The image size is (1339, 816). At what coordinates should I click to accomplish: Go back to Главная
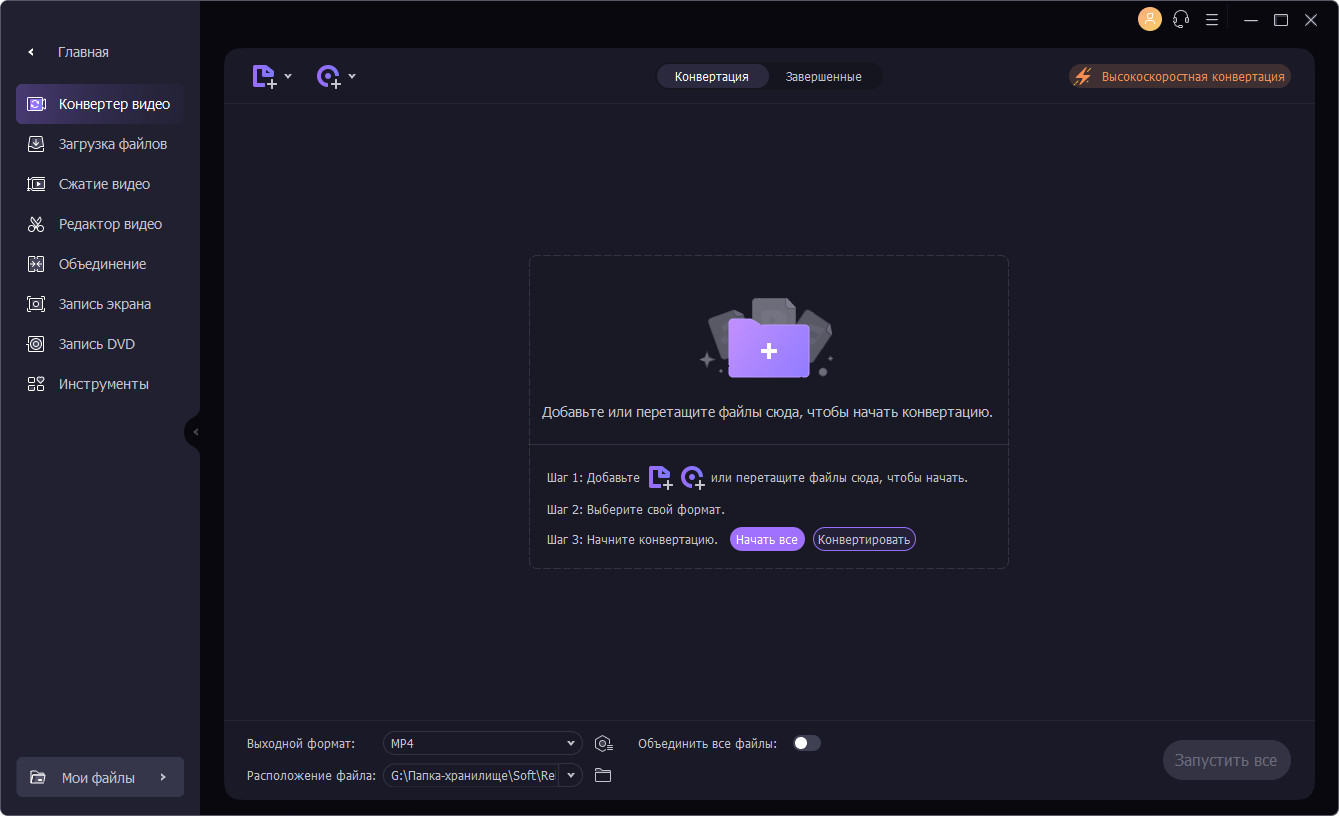click(68, 52)
